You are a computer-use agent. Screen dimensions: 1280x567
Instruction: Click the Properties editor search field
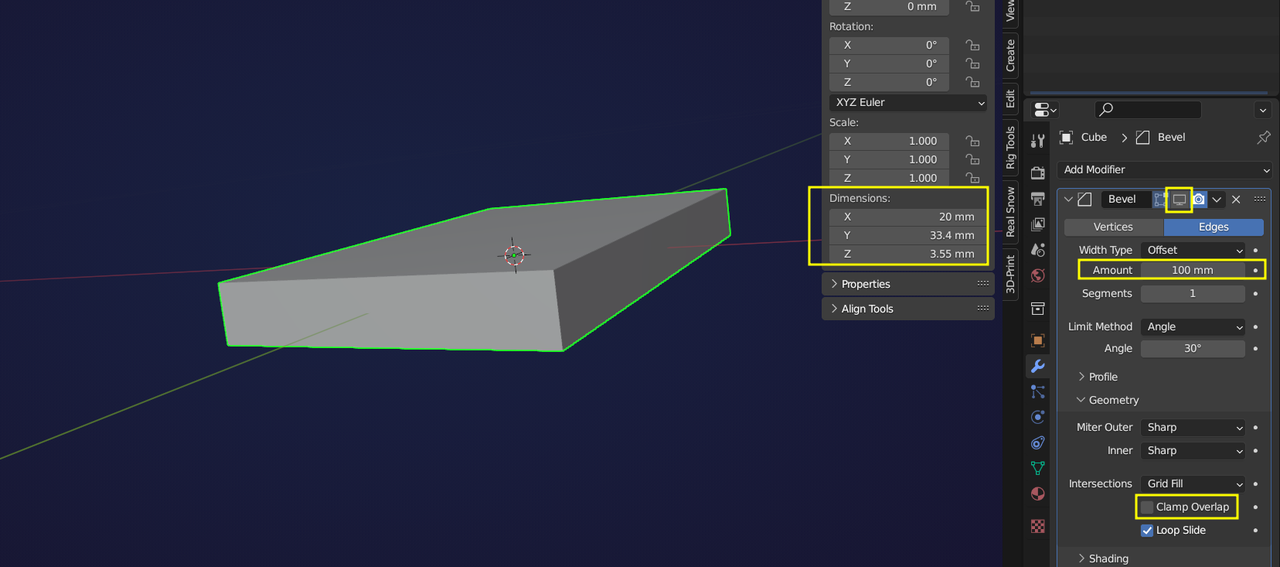point(1148,110)
